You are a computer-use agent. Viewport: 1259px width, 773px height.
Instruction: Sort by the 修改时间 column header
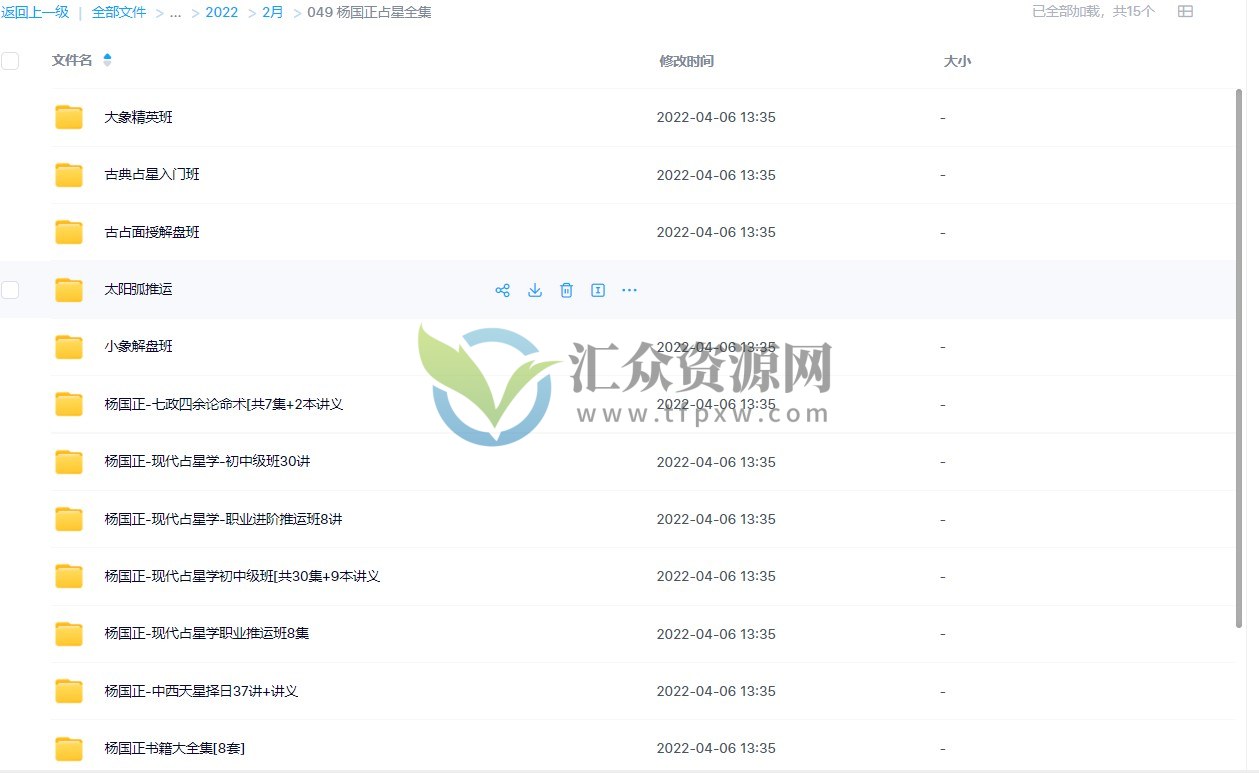[x=687, y=60]
